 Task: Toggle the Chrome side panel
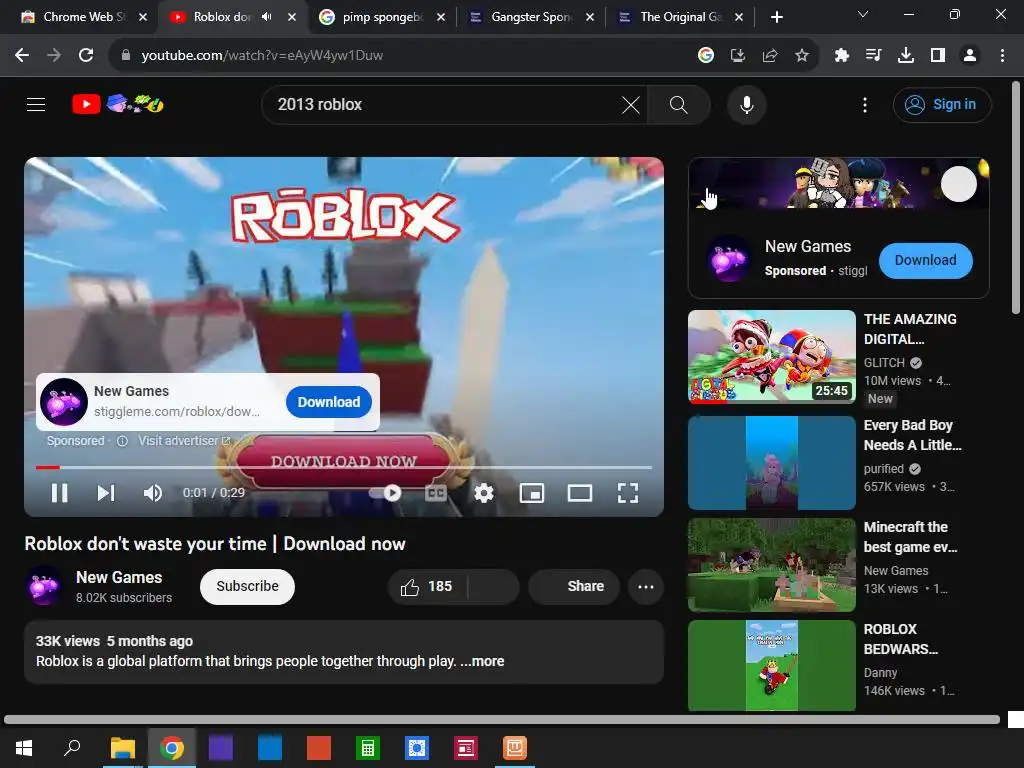[x=938, y=56]
